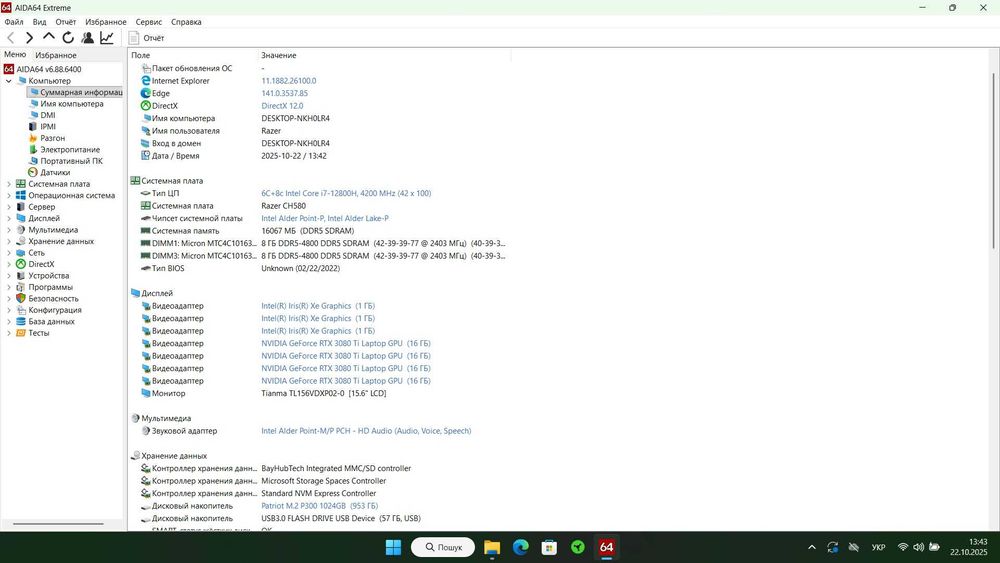
Task: Select the AIDA64 v6.88.6400 root item
Action: pyautogui.click(x=43, y=69)
